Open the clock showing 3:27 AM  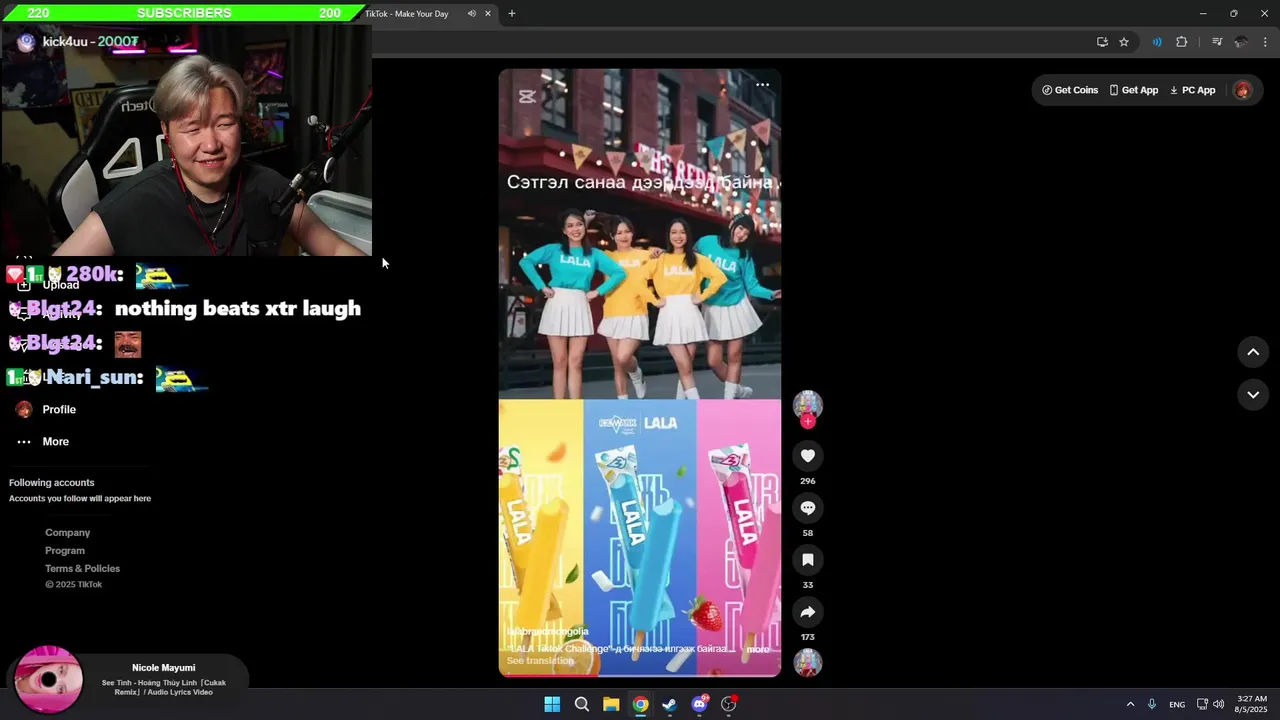pos(1252,704)
